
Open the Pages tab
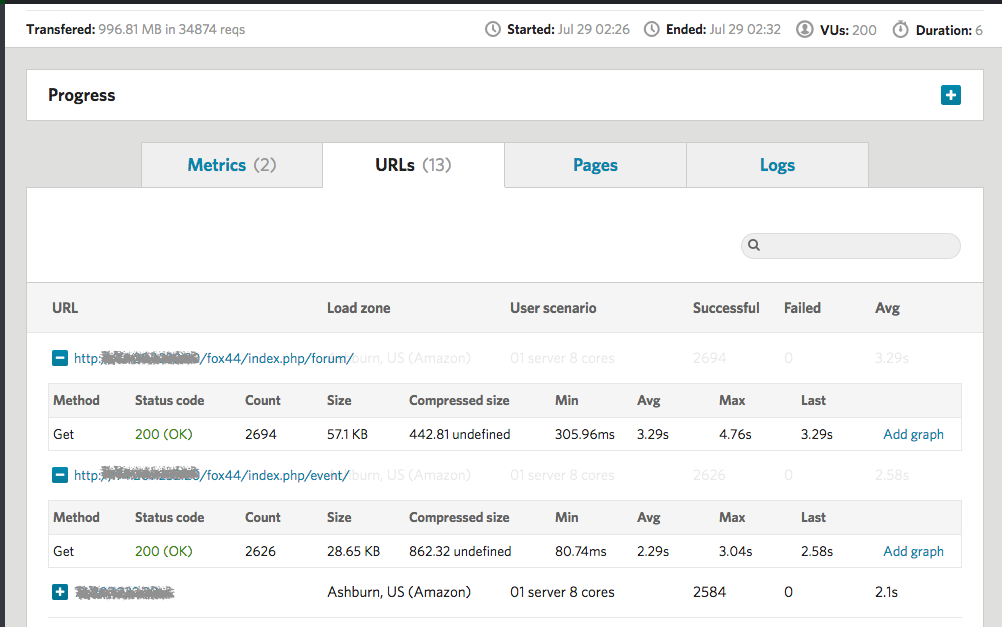595,165
